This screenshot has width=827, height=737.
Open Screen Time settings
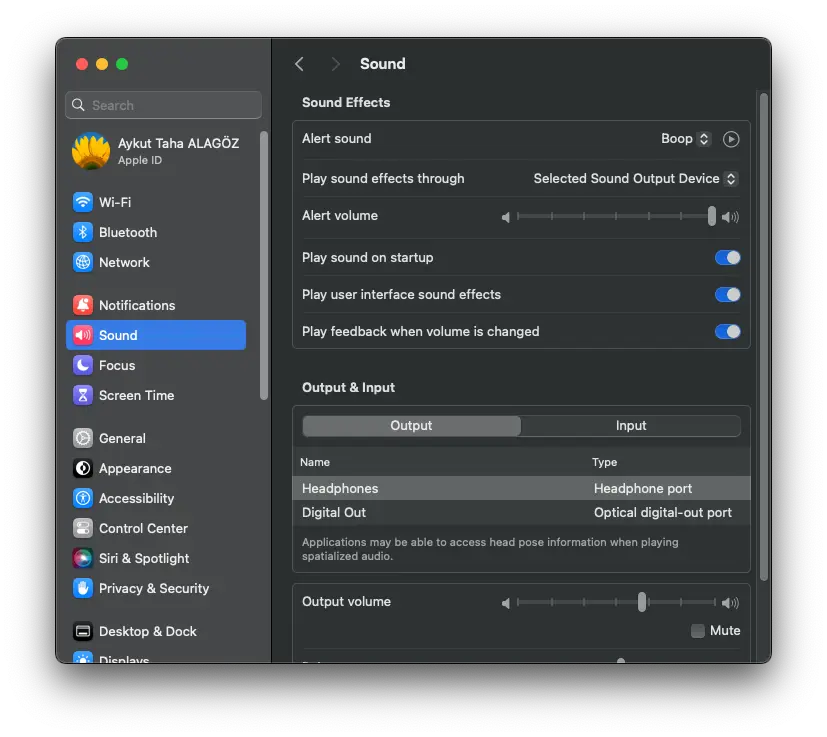(137, 395)
